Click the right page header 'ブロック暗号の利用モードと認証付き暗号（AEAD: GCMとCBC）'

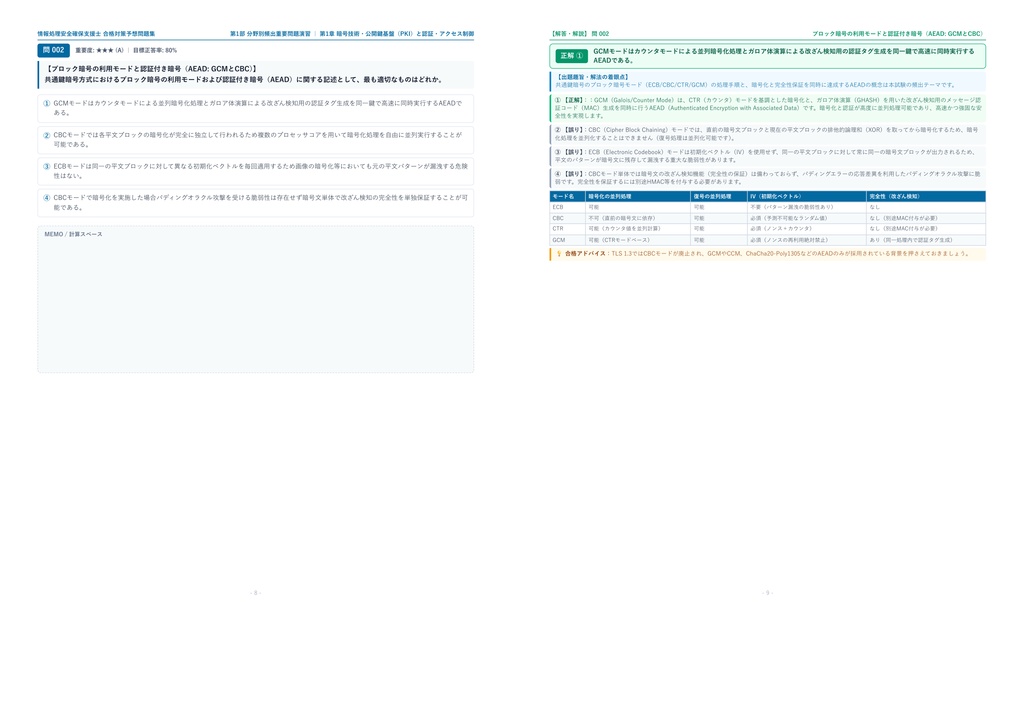pyautogui.click(x=899, y=33)
